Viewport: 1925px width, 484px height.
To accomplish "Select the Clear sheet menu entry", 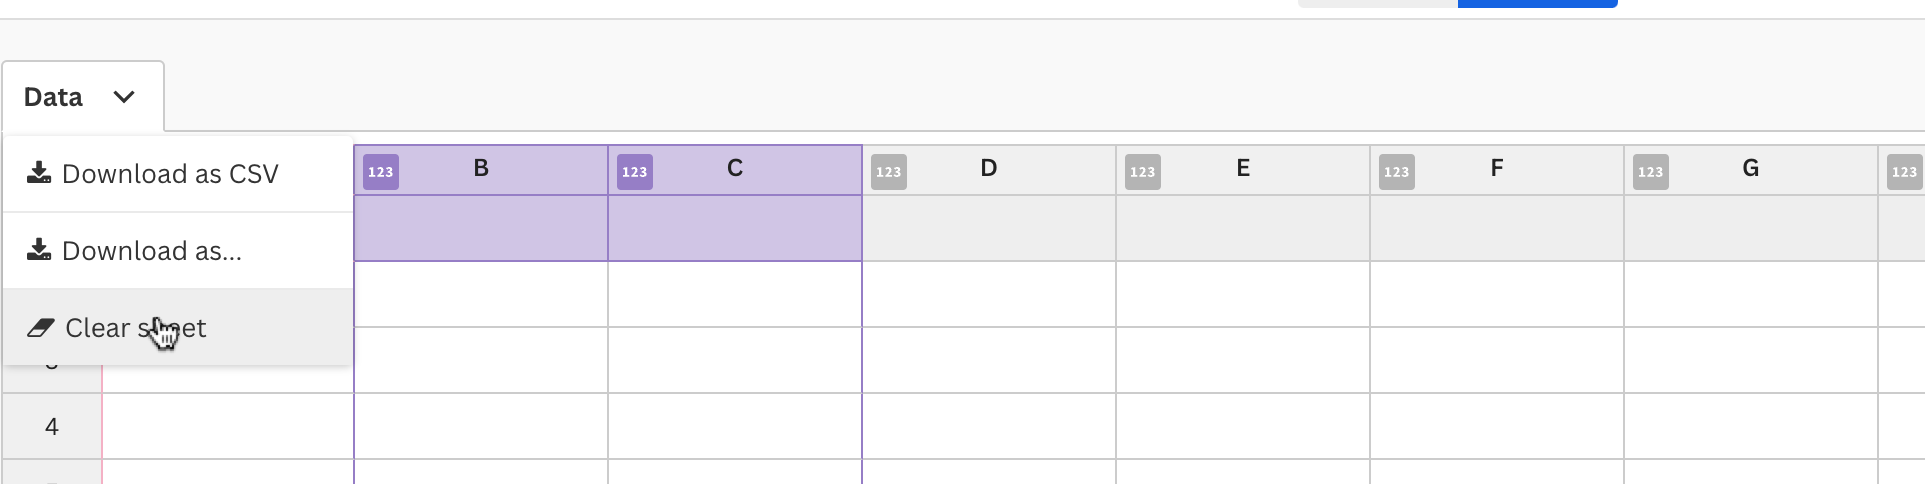I will [x=136, y=328].
